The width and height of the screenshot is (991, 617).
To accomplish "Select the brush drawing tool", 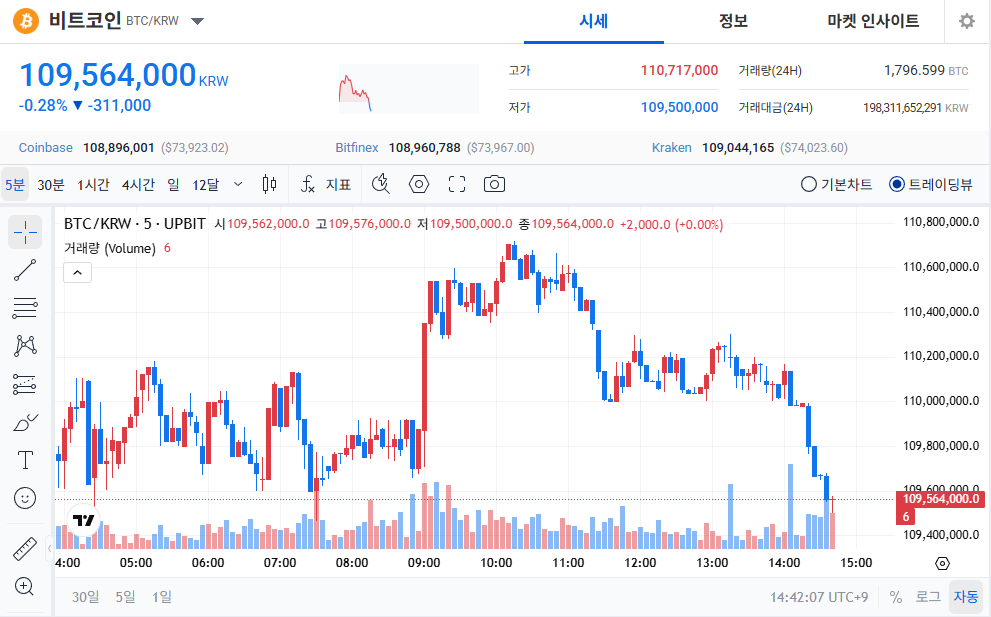I will [25, 422].
